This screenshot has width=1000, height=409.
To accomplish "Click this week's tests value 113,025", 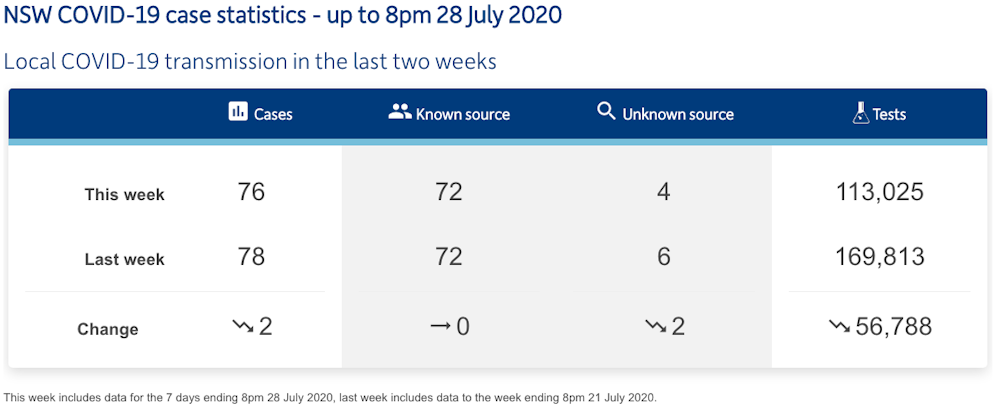I will click(880, 192).
